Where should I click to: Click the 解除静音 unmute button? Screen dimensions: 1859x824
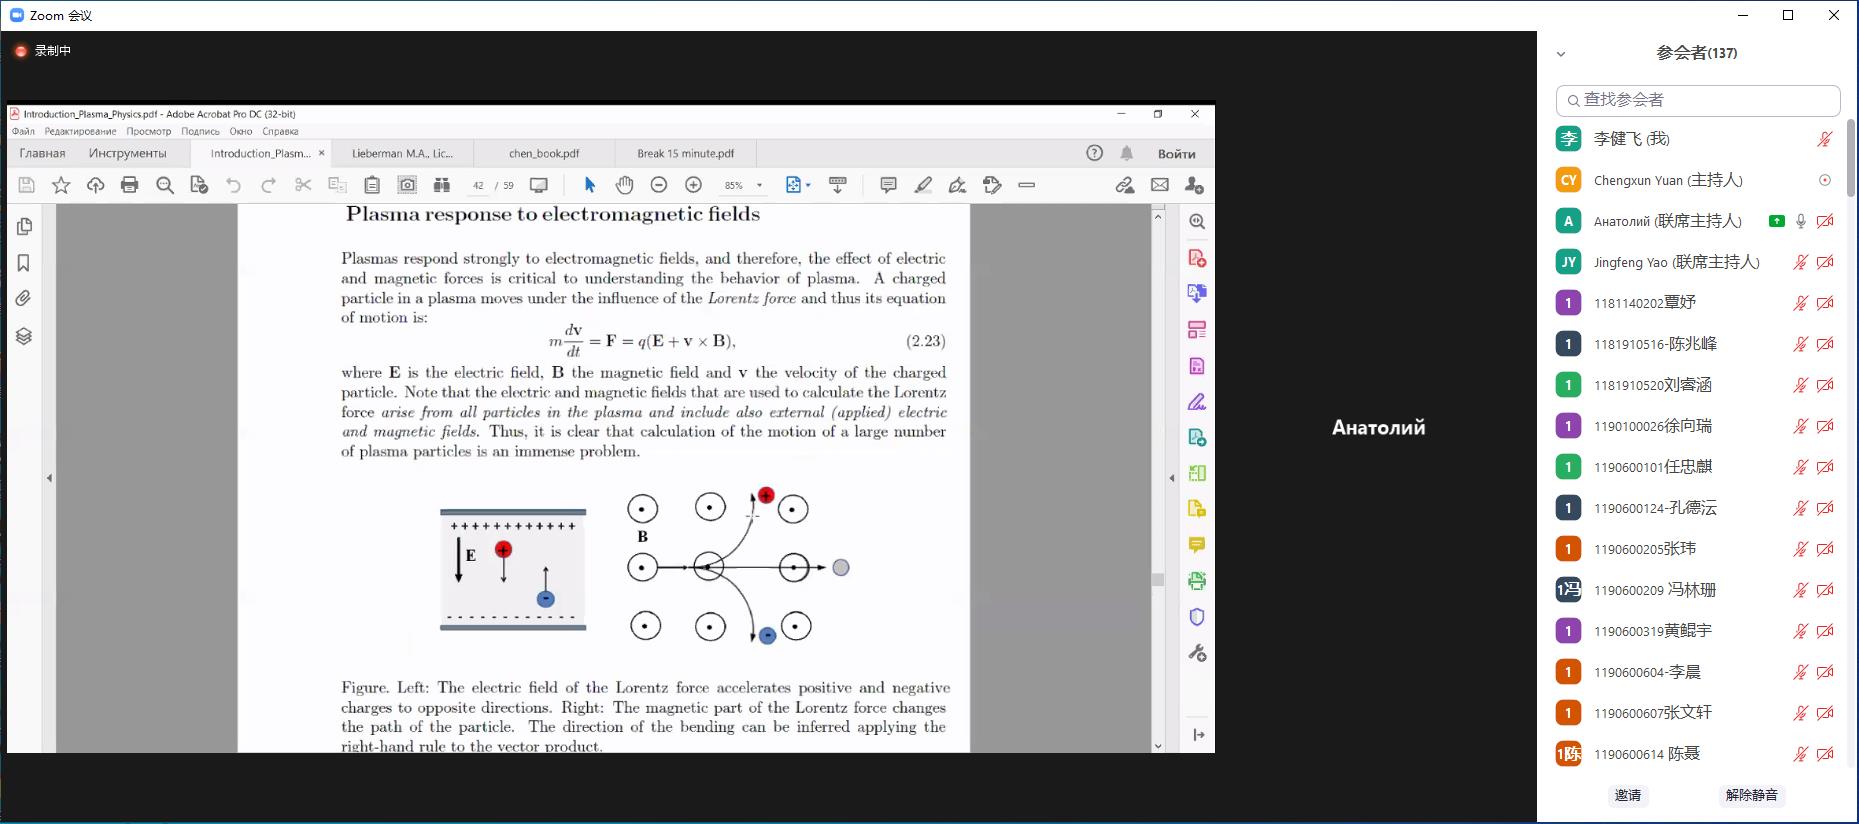click(x=1751, y=795)
